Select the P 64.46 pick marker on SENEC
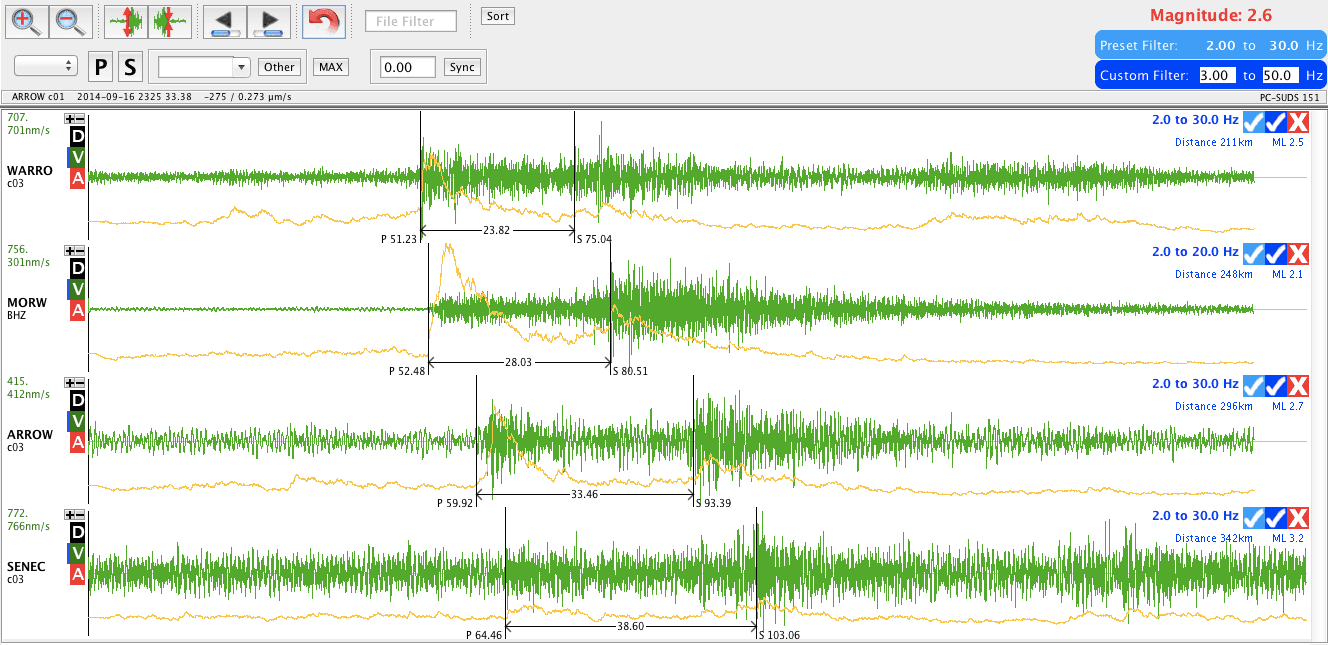 pyautogui.click(x=484, y=634)
